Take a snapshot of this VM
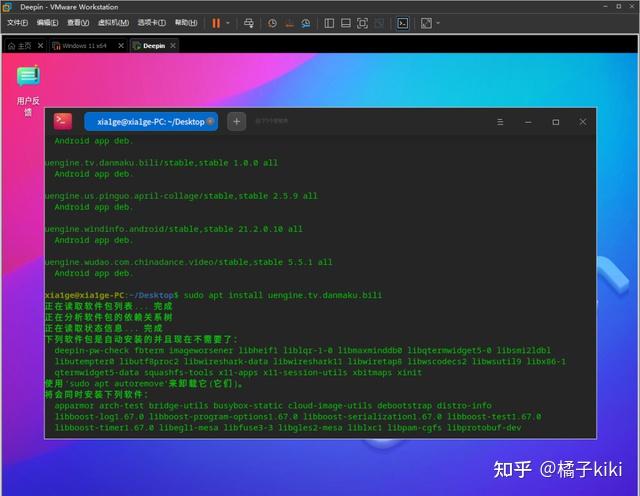The width and height of the screenshot is (640, 496). click(272, 23)
